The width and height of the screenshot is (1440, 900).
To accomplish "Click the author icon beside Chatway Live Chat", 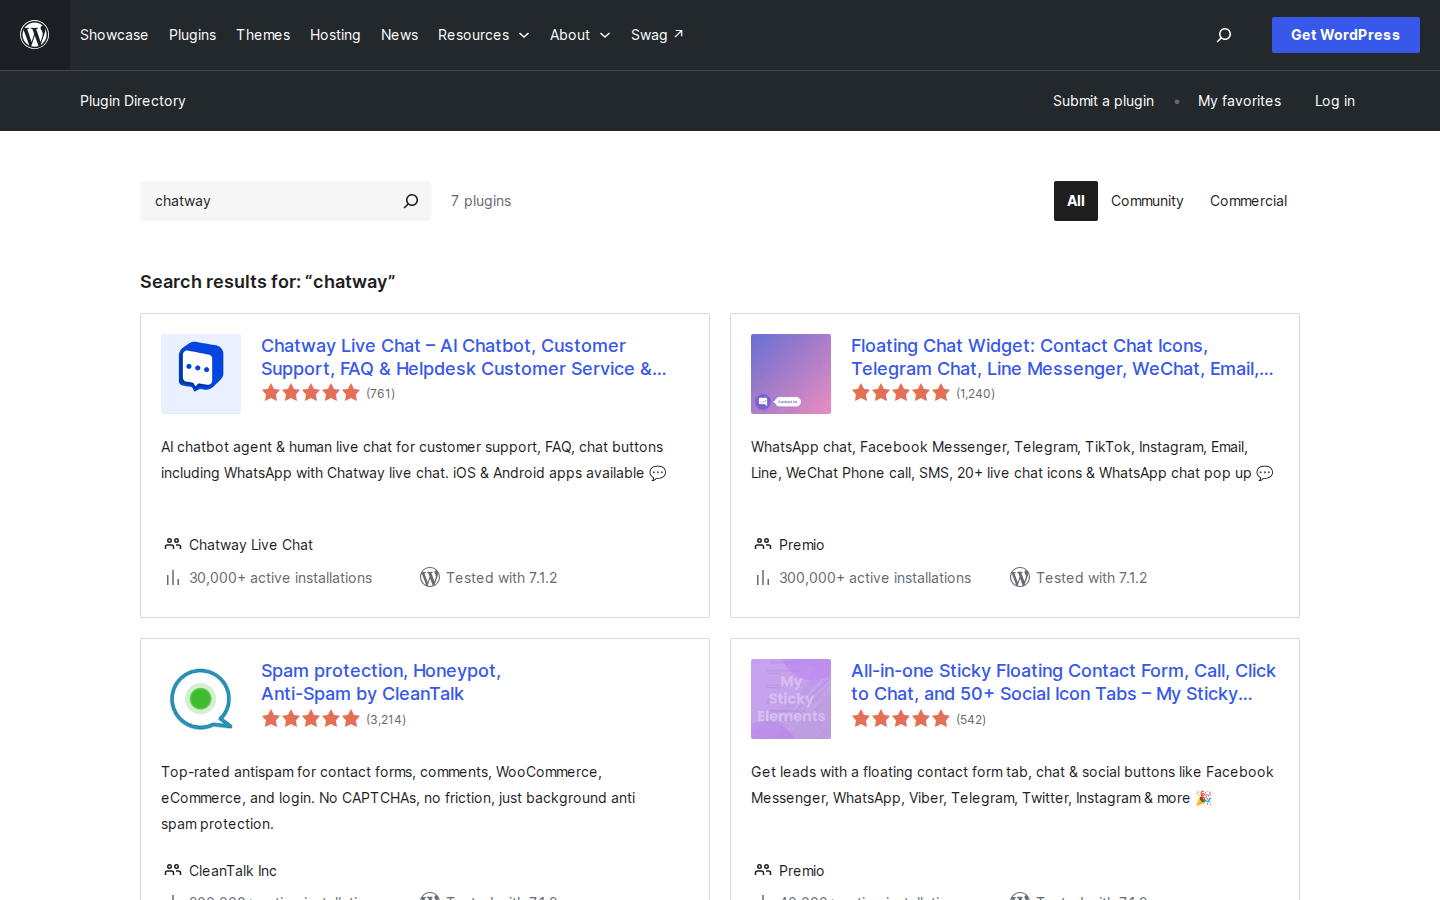I will tap(173, 544).
